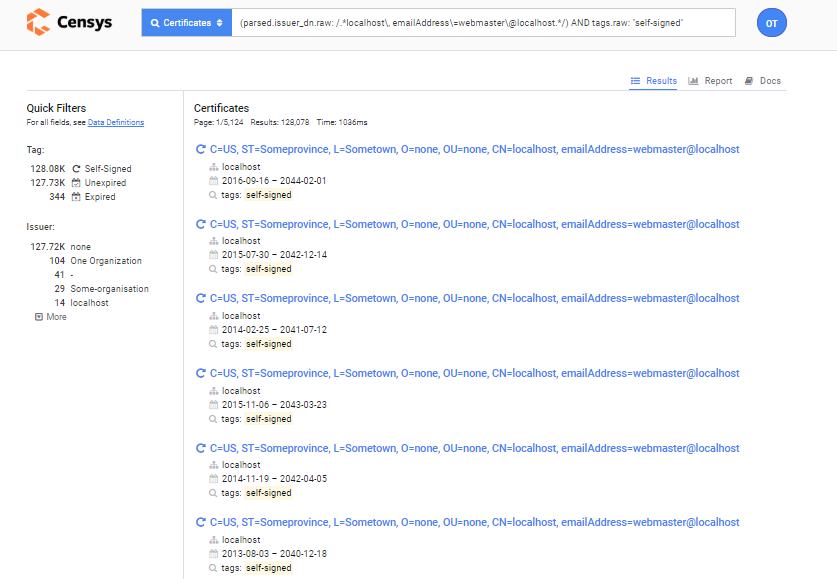The height and width of the screenshot is (579, 837).
Task: Click the self-signed tag under 2015-11-06 certificate
Action: [269, 419]
